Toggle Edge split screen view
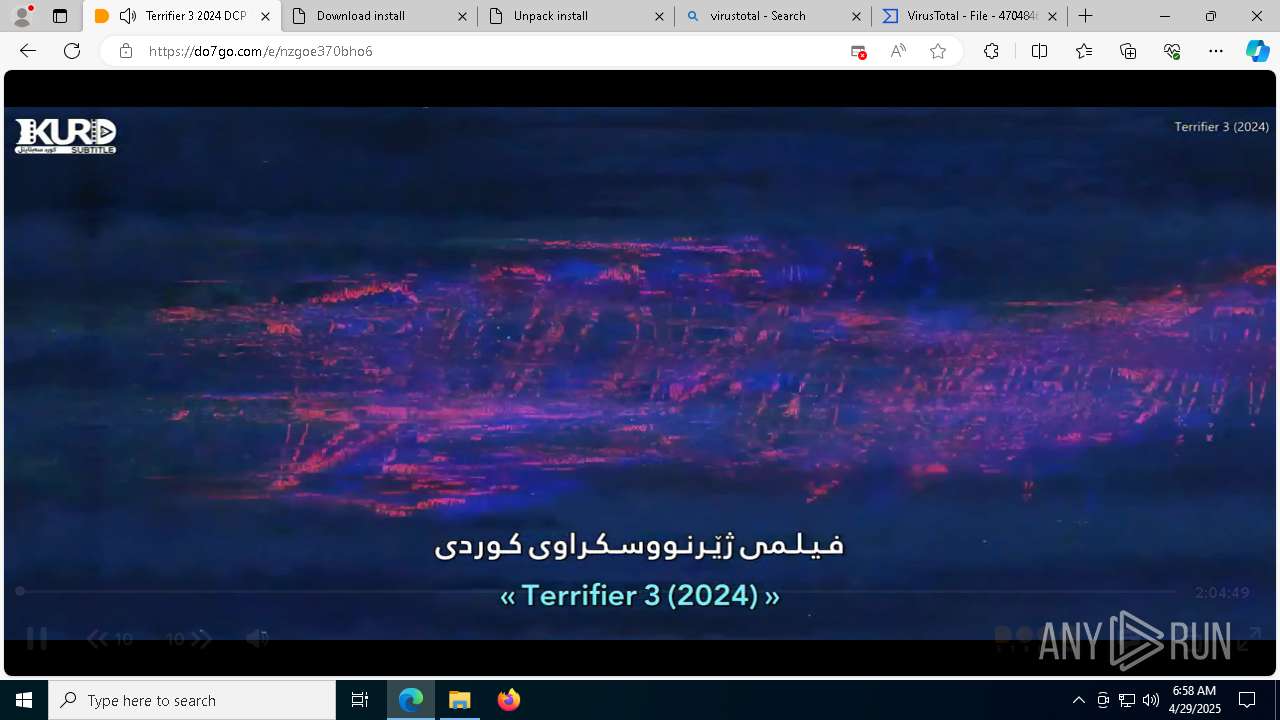 tap(1039, 51)
